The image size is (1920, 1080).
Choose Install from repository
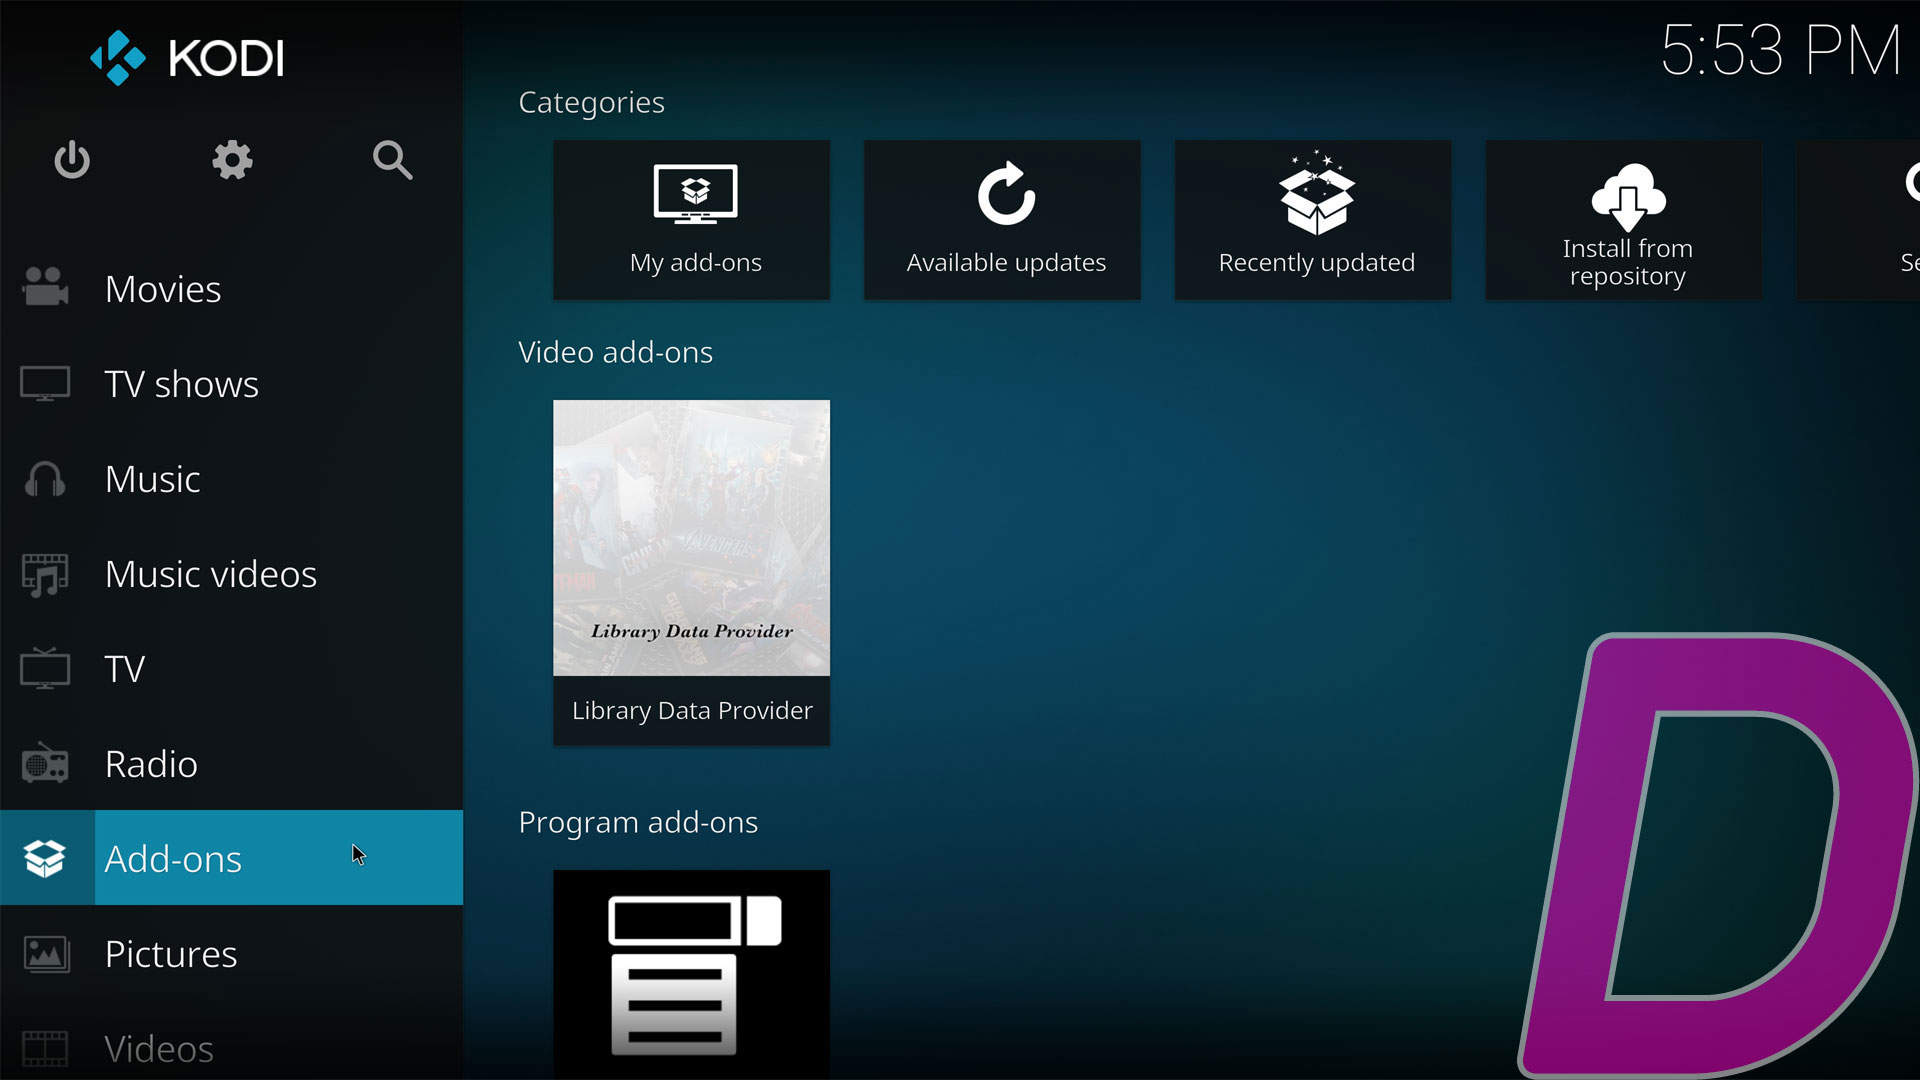click(1624, 220)
